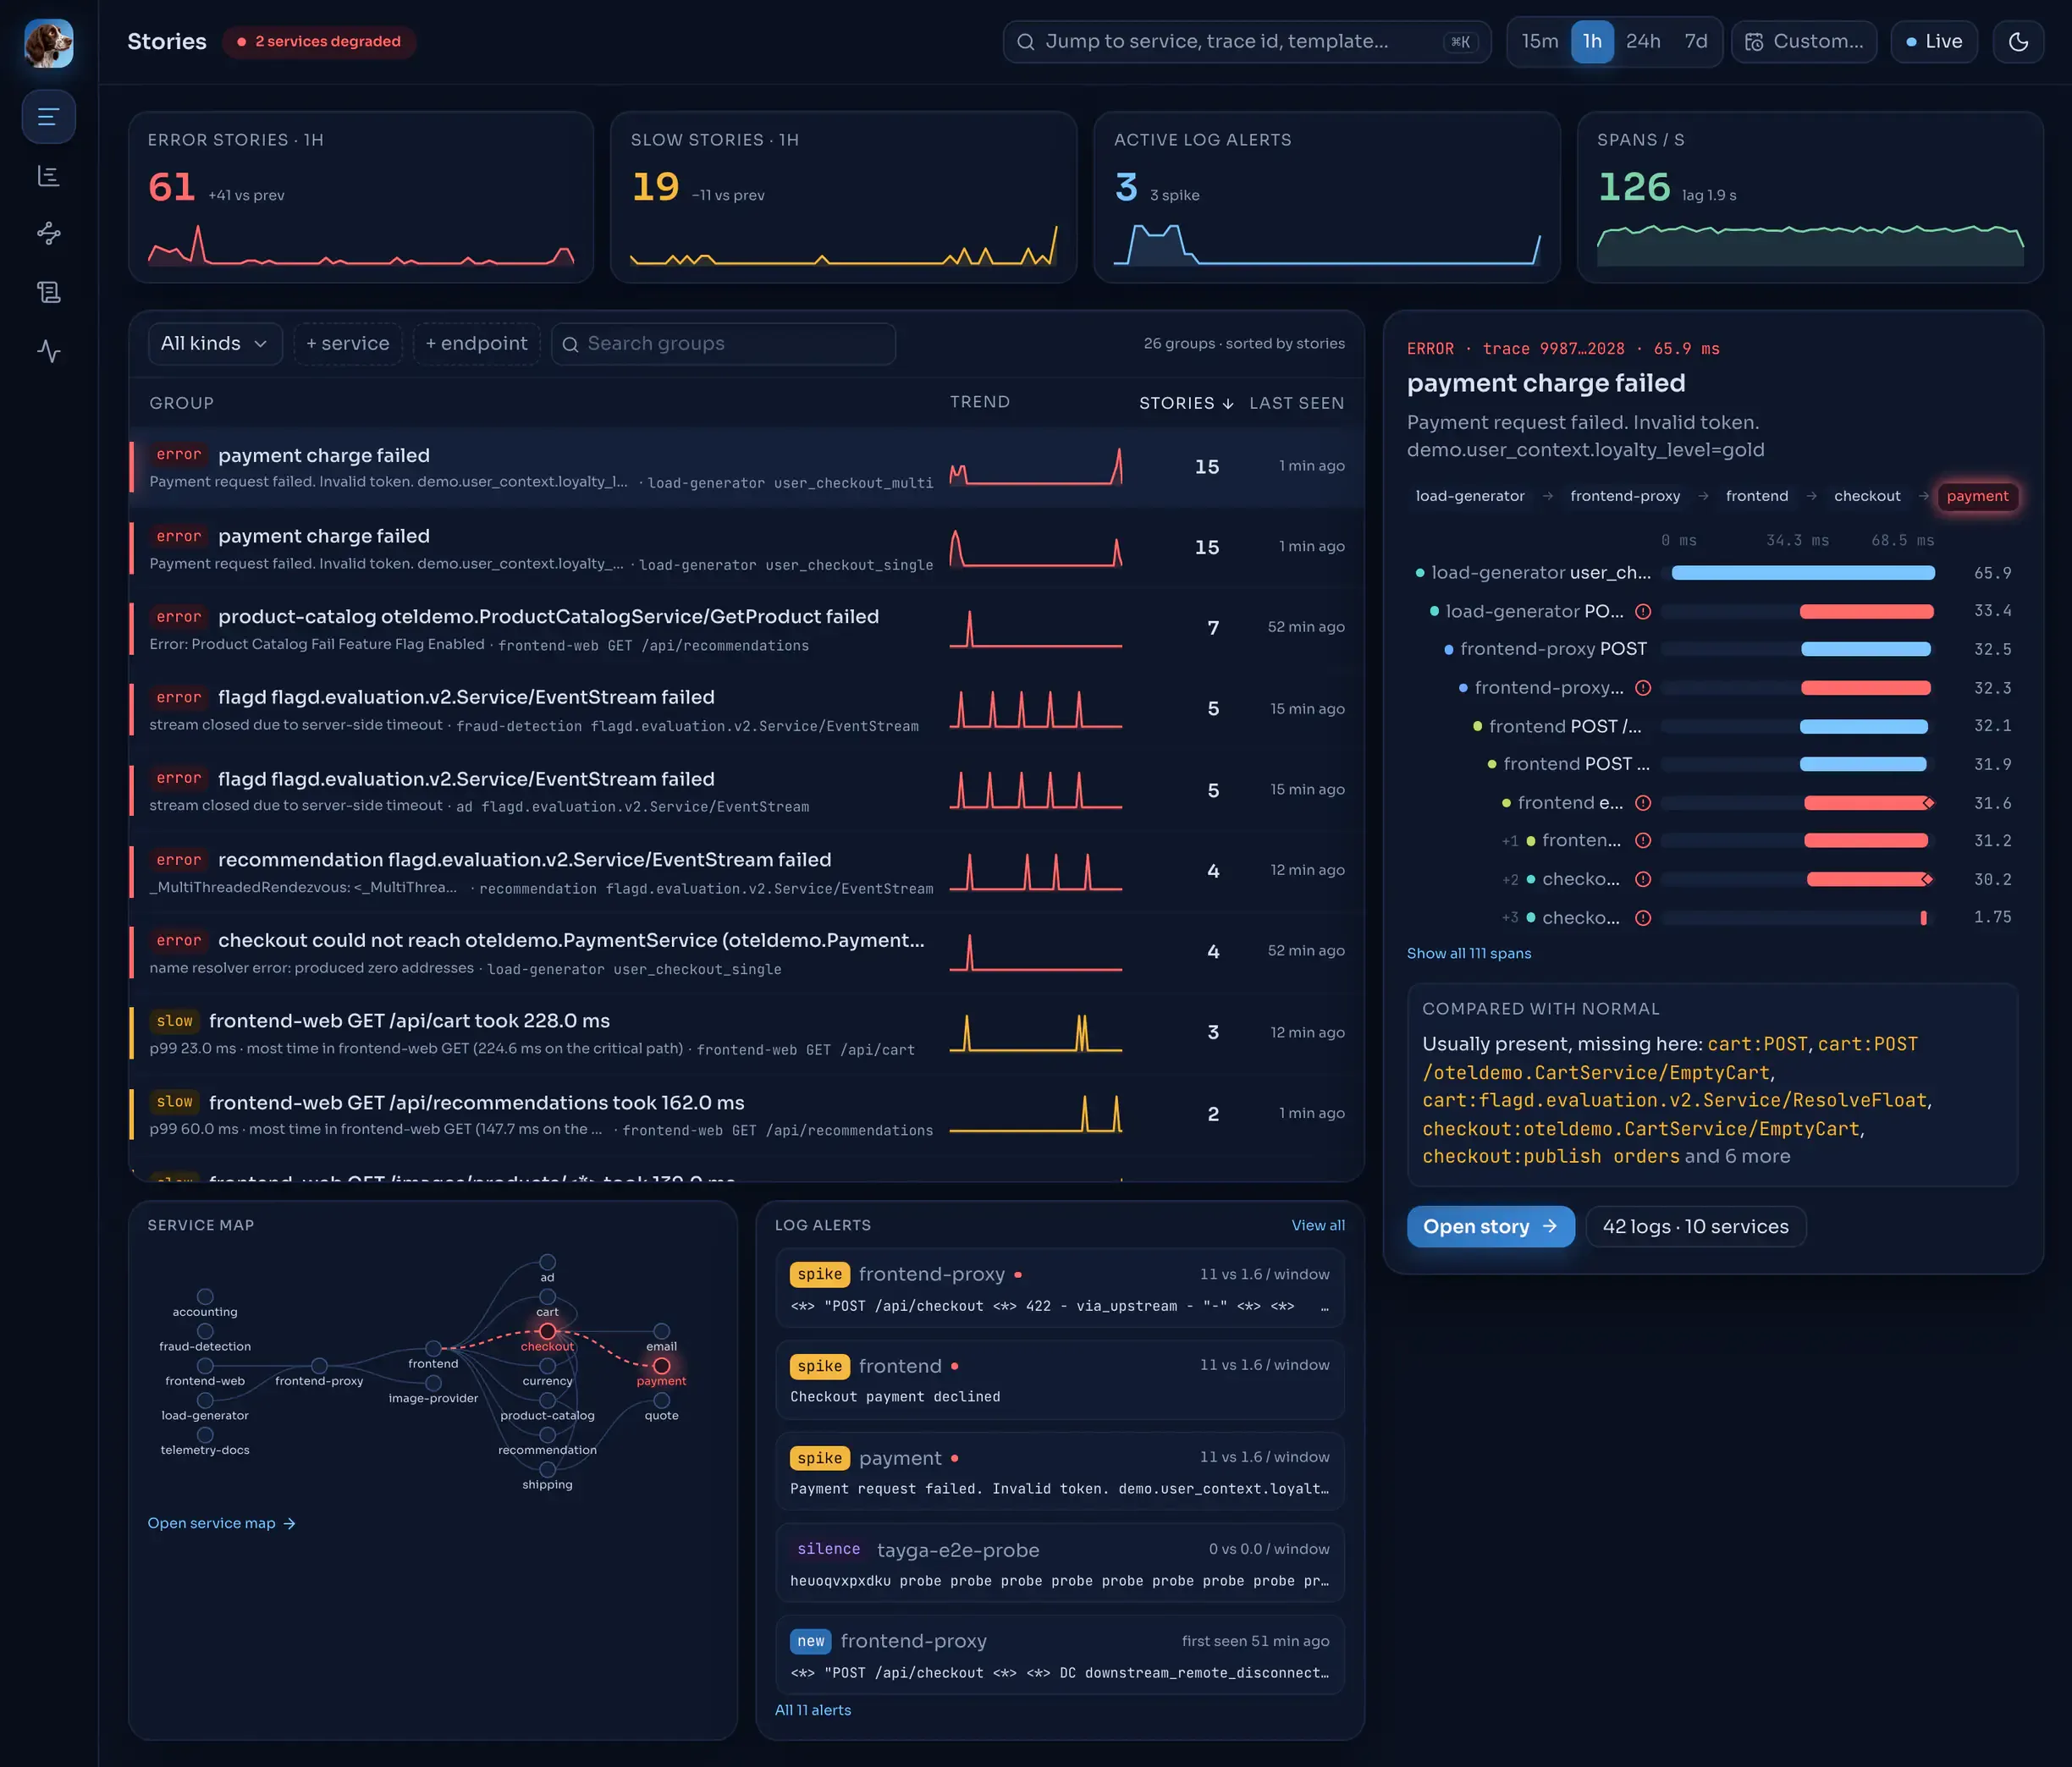
Task: Click the All 11 alerts link
Action: tap(812, 1711)
